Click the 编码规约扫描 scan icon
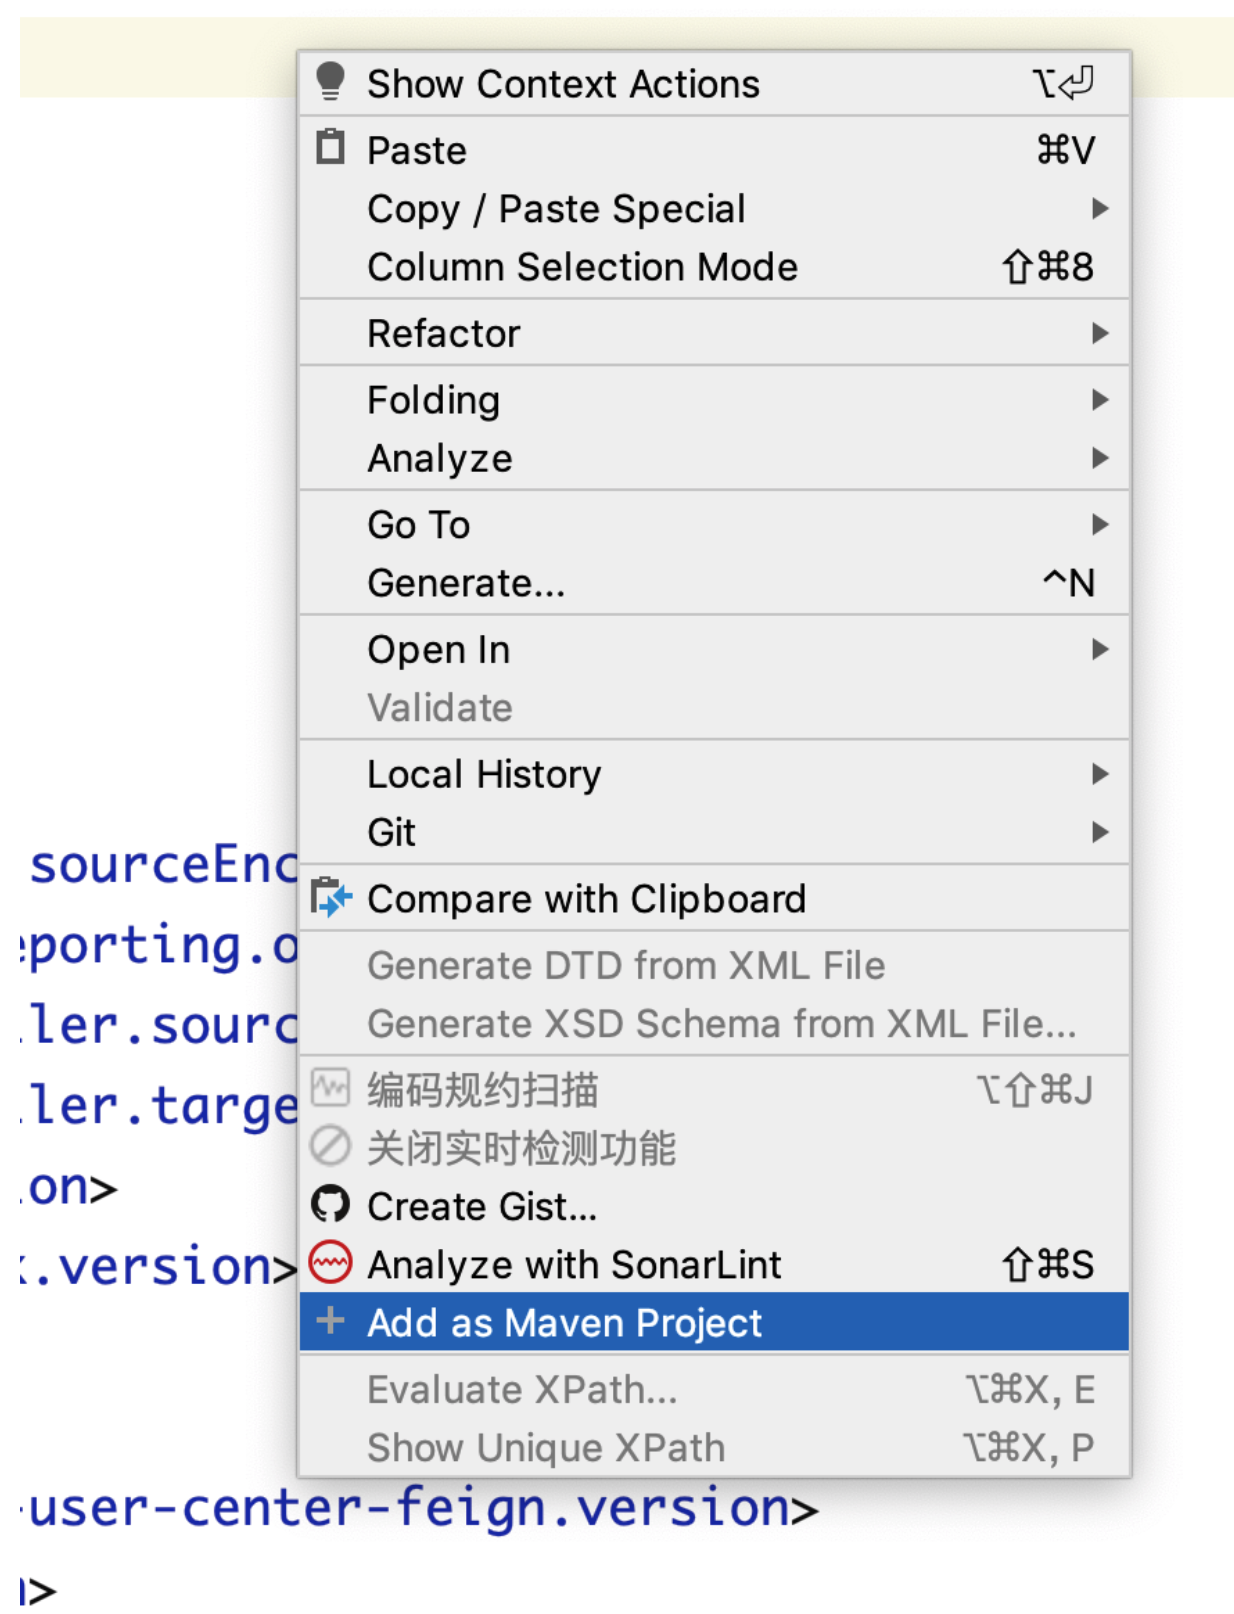Viewport: 1234px width, 1614px height. pos(330,1088)
